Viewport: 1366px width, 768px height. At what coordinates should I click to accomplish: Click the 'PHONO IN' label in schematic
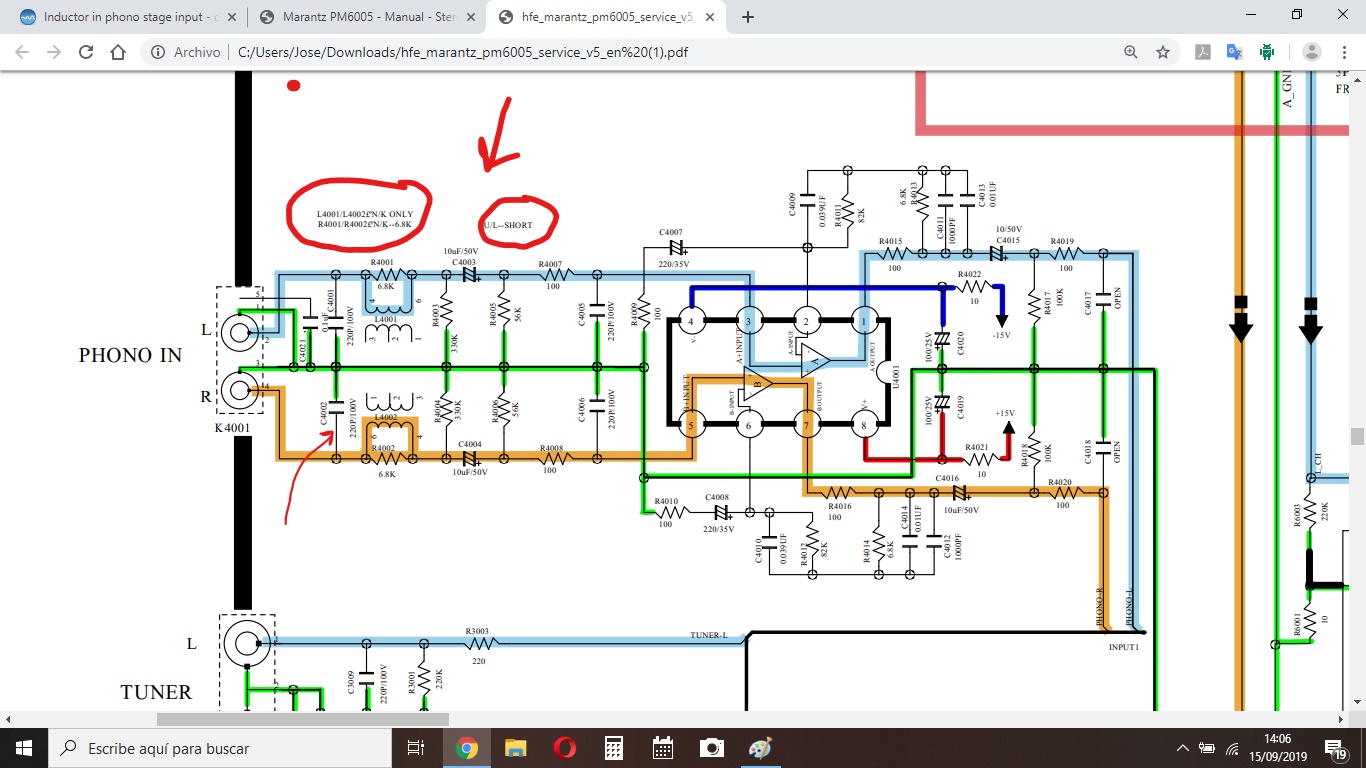(130, 355)
